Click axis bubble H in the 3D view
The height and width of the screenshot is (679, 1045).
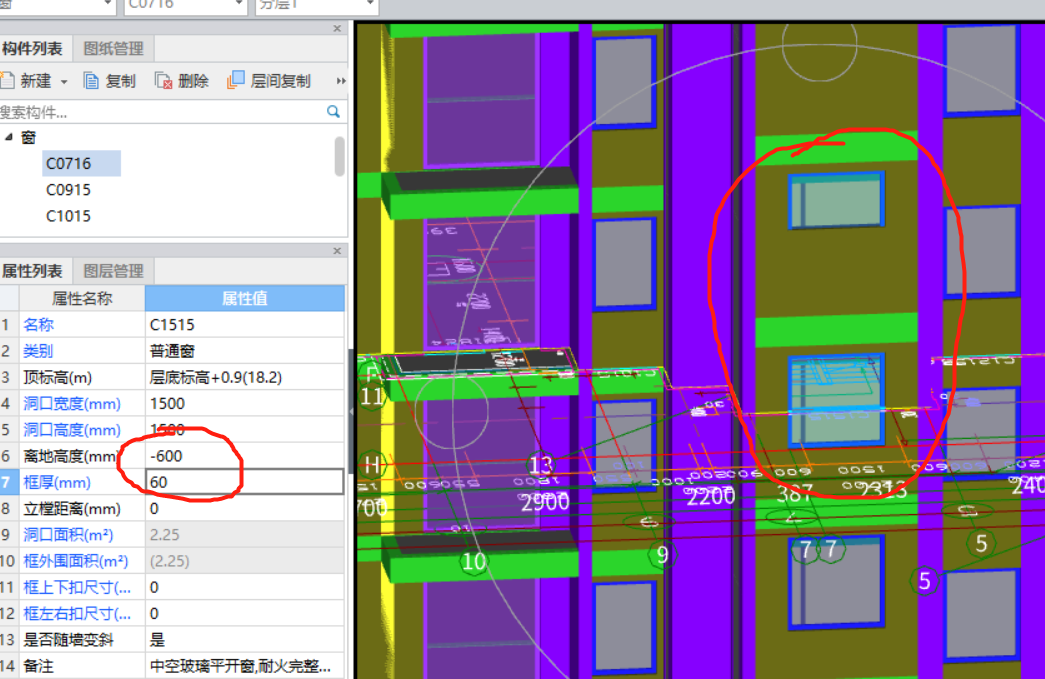372,464
